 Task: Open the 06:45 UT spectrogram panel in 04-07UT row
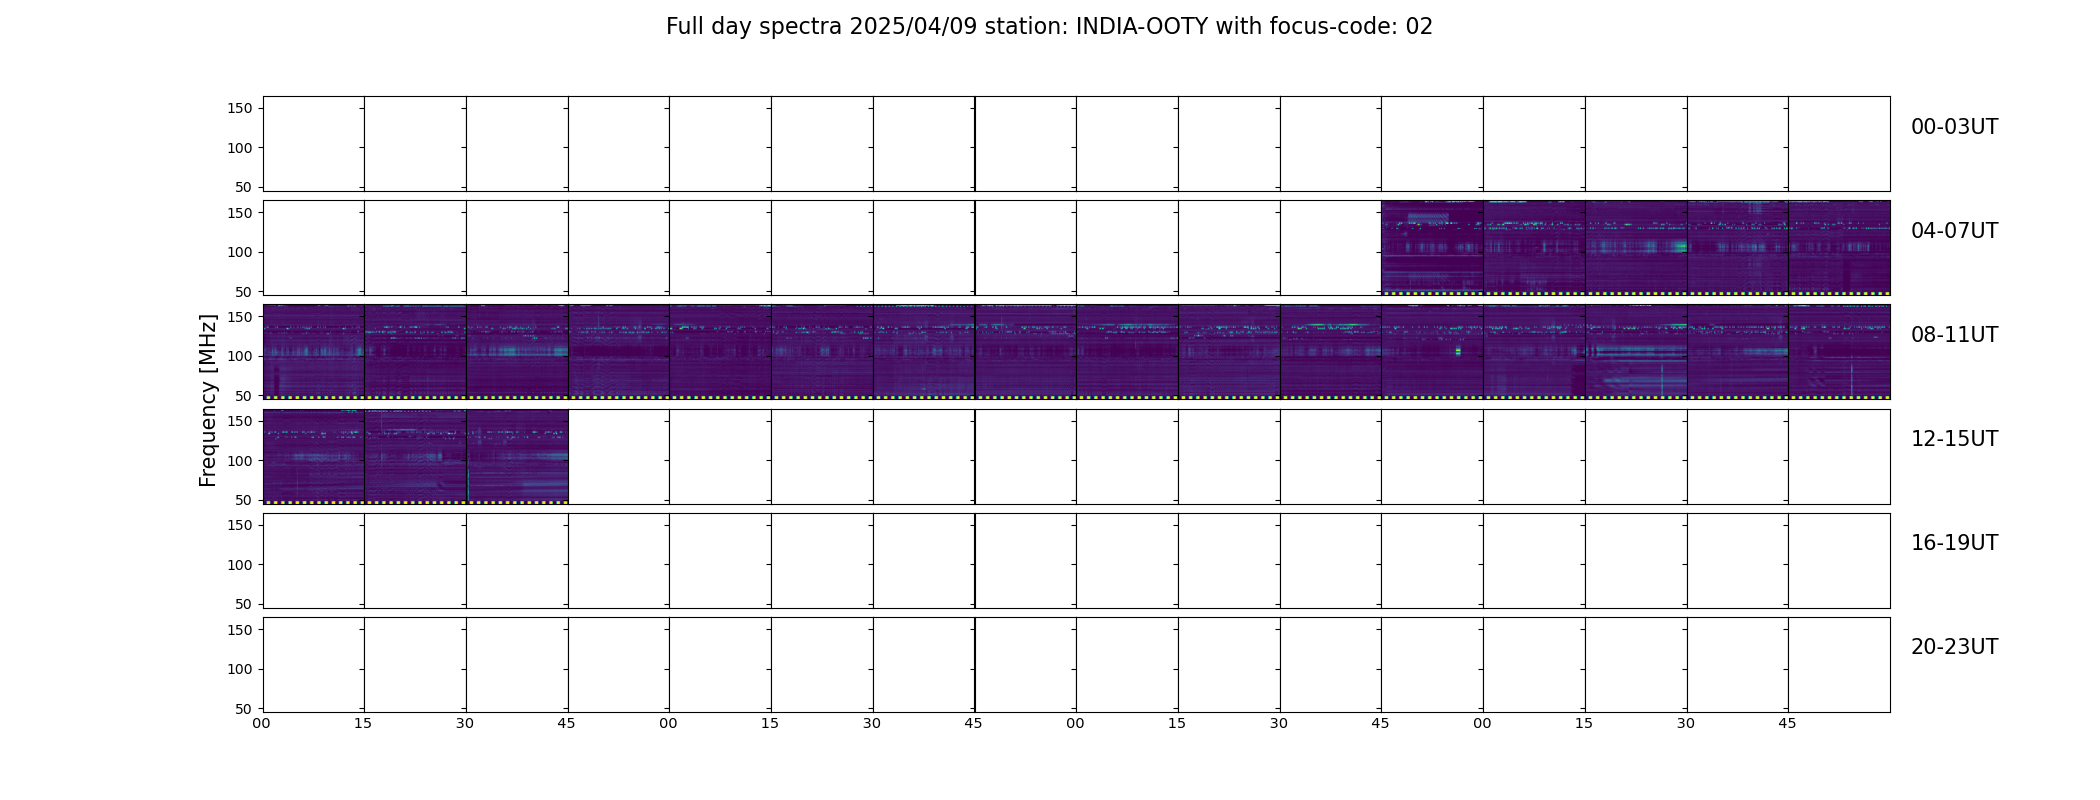[1432, 248]
